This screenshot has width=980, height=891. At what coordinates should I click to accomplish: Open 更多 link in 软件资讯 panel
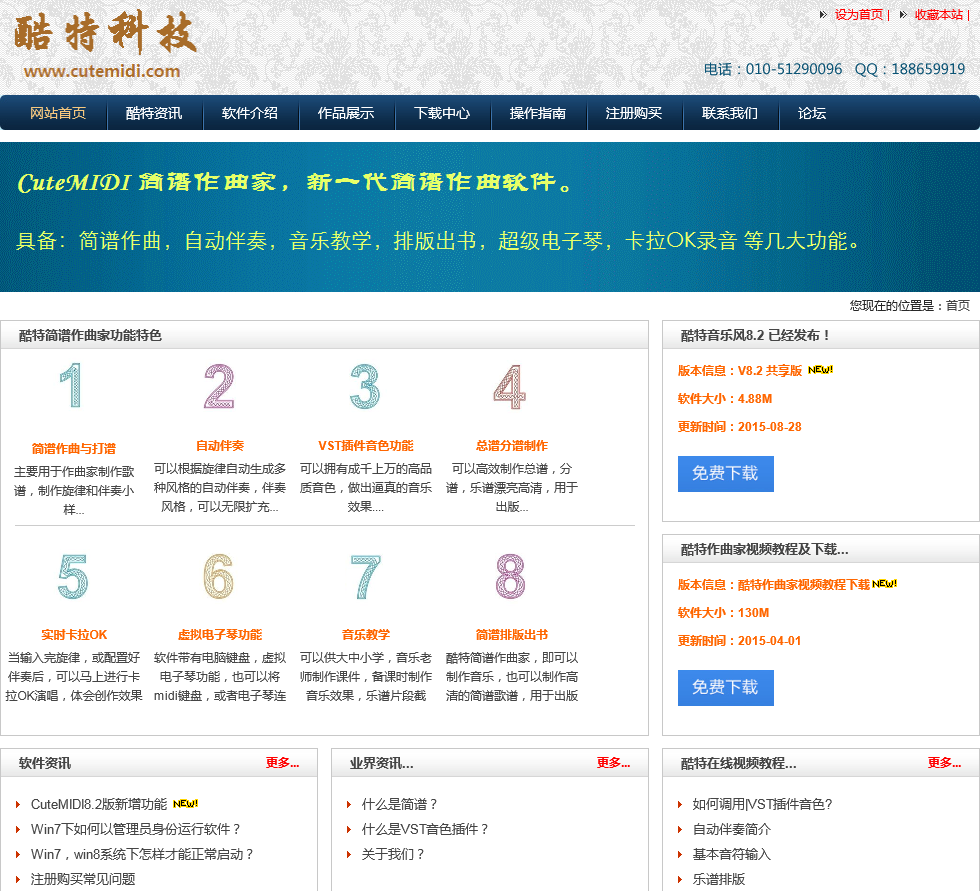tap(282, 762)
